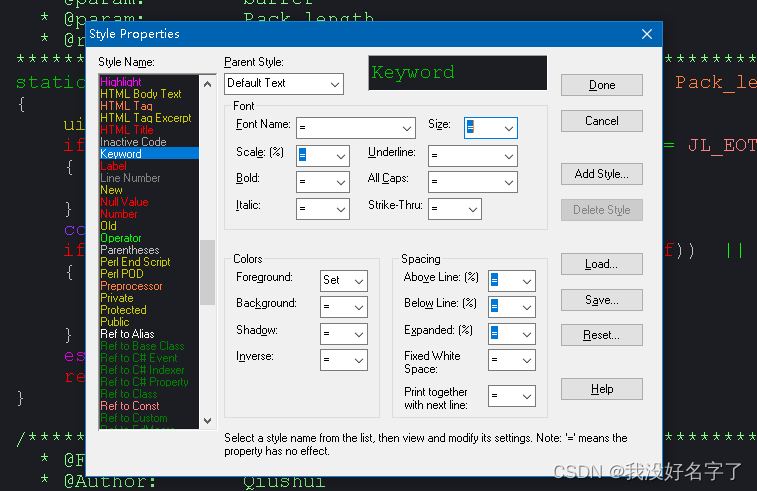Open the Scale percentage dropdown
The height and width of the screenshot is (491, 757).
(322, 155)
